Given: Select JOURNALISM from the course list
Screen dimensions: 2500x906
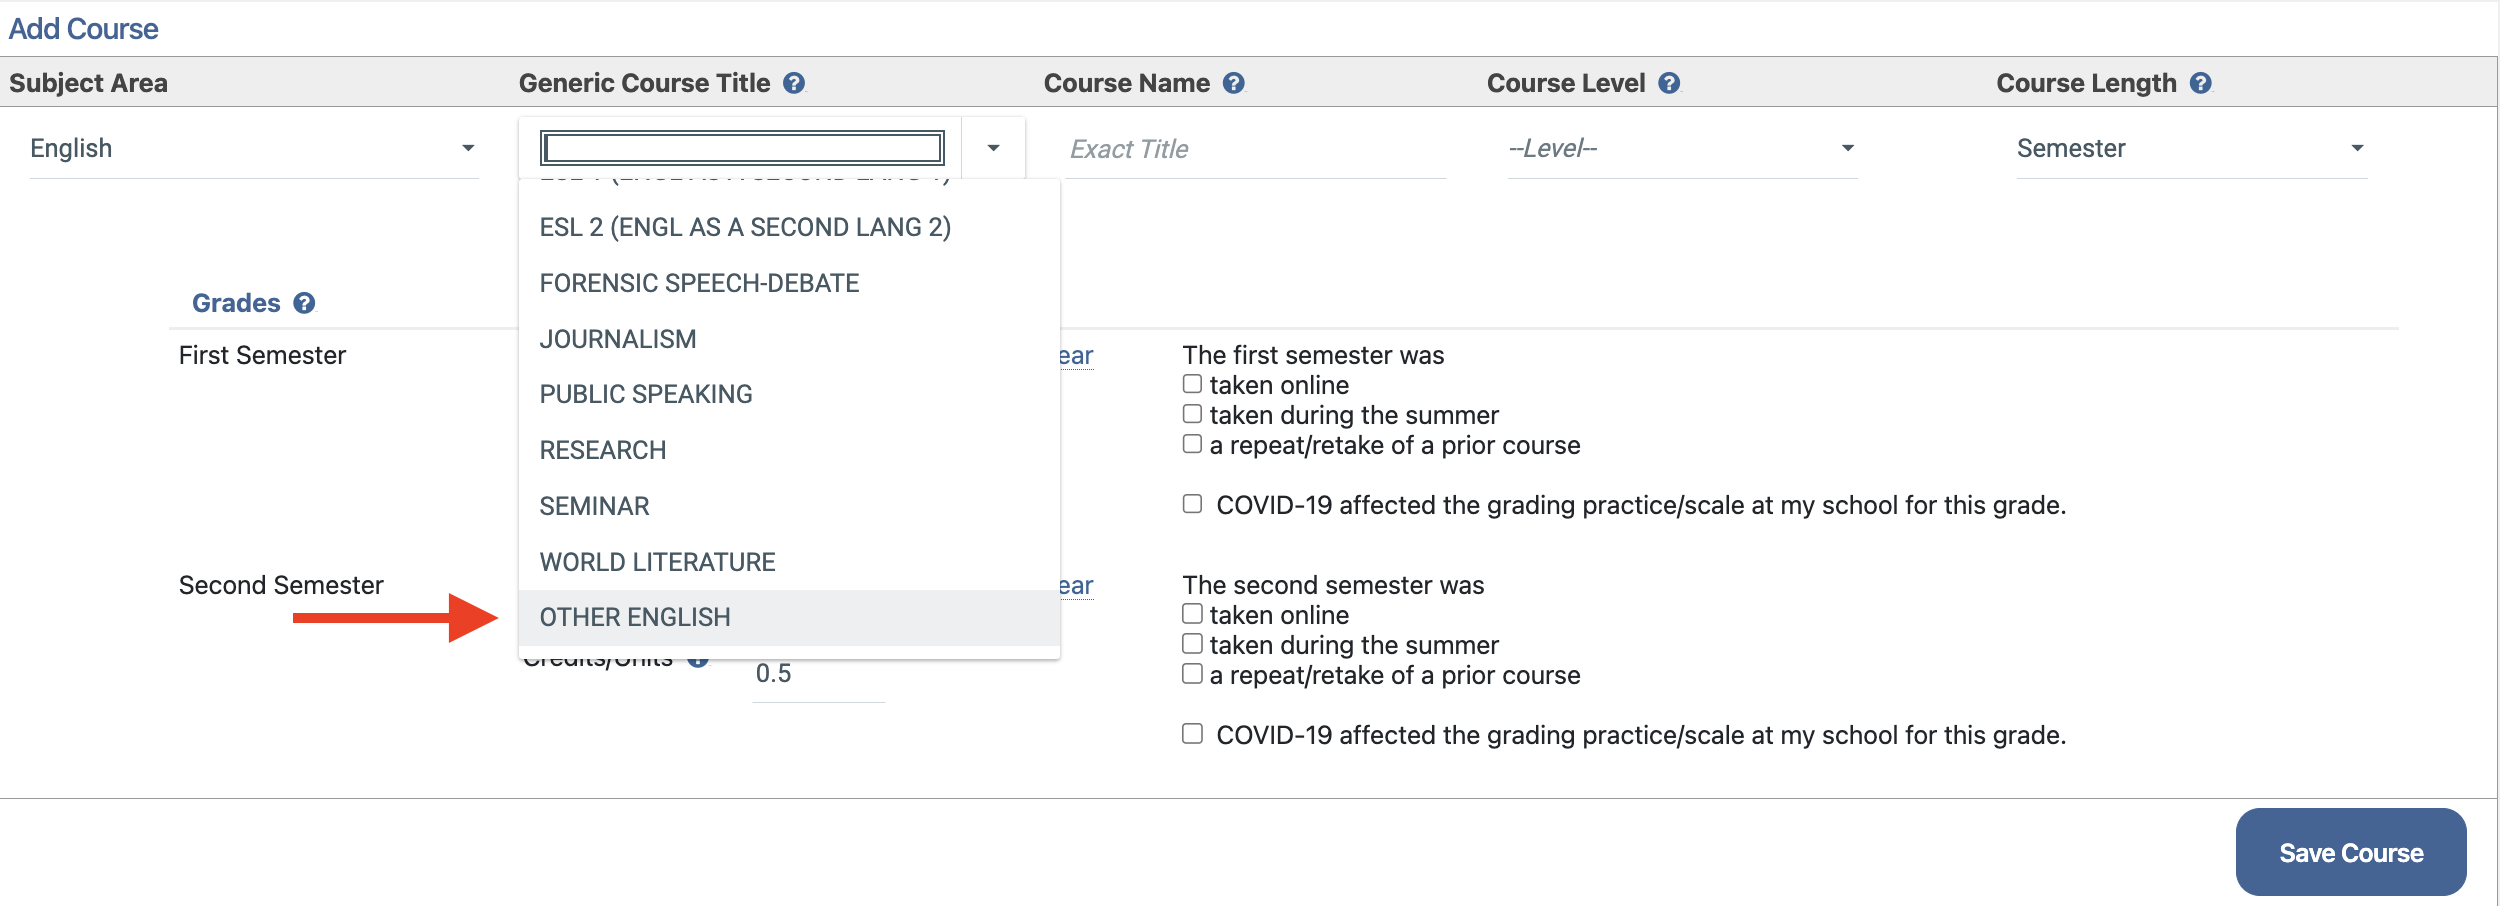Looking at the screenshot, I should (618, 339).
